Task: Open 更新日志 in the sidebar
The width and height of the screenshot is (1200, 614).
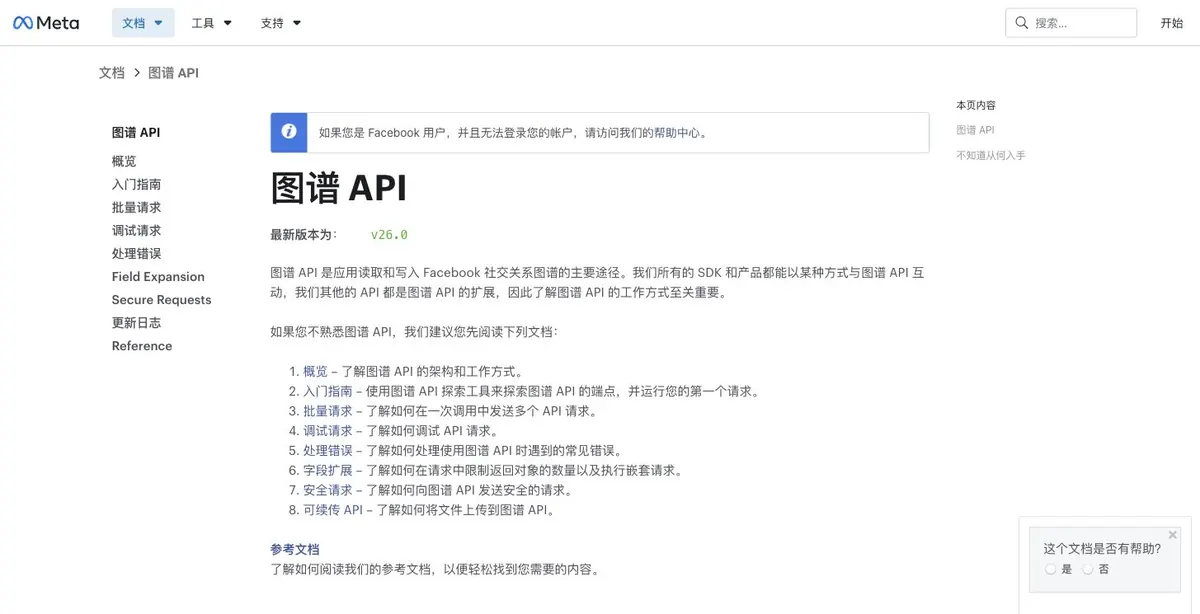Action: coord(136,322)
